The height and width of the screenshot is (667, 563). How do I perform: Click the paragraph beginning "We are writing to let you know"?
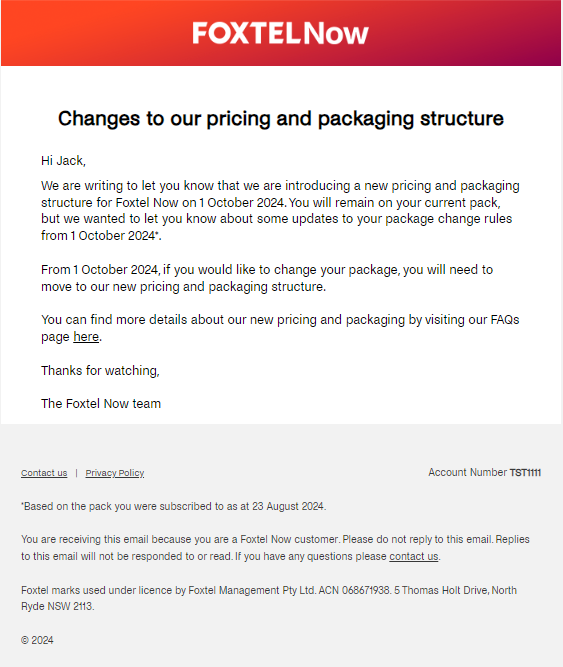tap(280, 211)
